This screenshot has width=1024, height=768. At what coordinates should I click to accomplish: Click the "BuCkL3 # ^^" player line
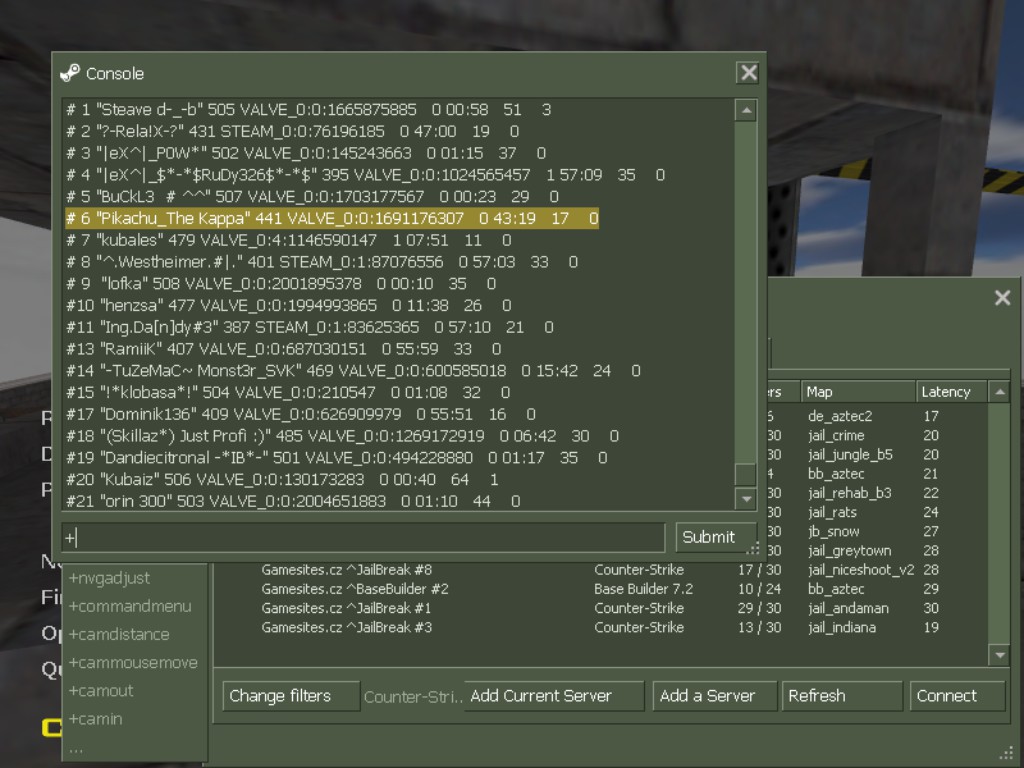click(x=313, y=197)
